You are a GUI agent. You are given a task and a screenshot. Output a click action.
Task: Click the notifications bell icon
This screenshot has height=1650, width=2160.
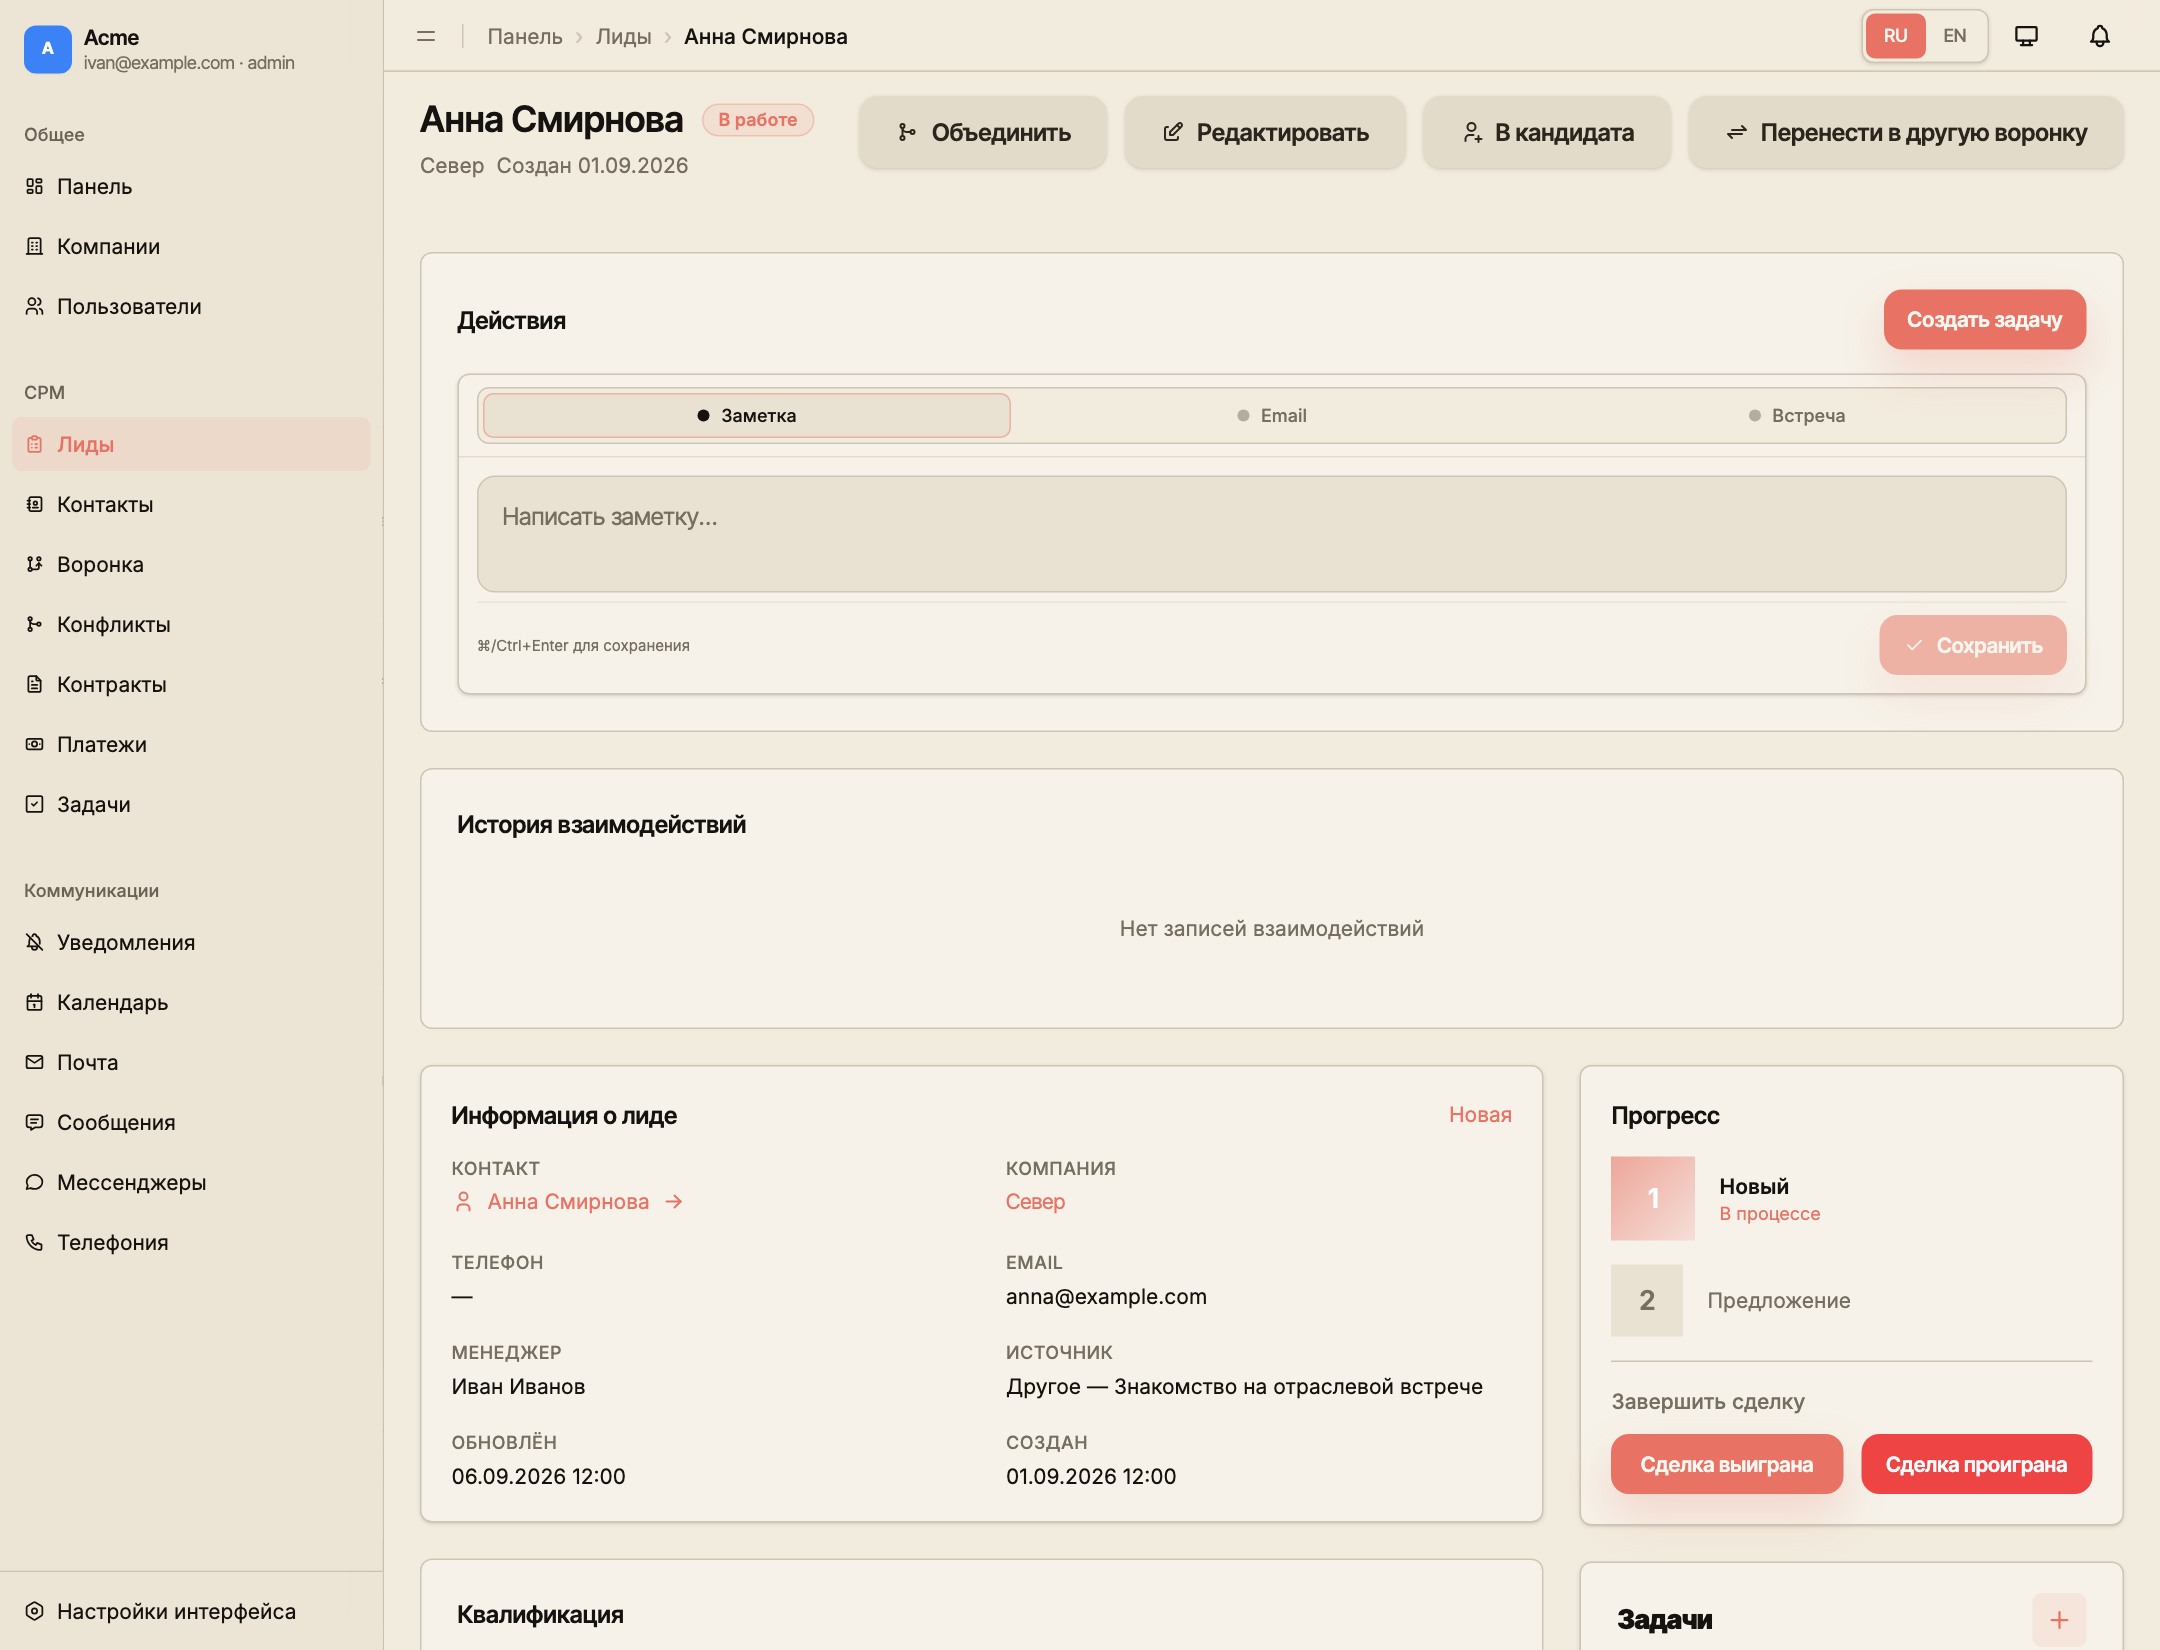coord(2099,36)
